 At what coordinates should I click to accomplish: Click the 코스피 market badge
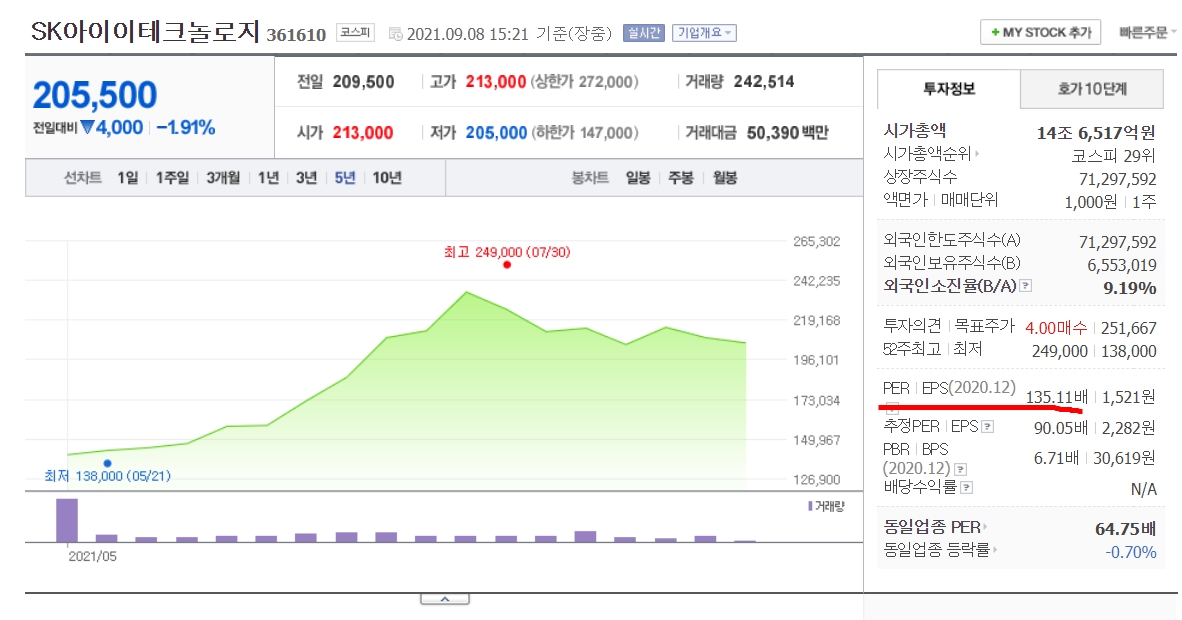pos(354,32)
